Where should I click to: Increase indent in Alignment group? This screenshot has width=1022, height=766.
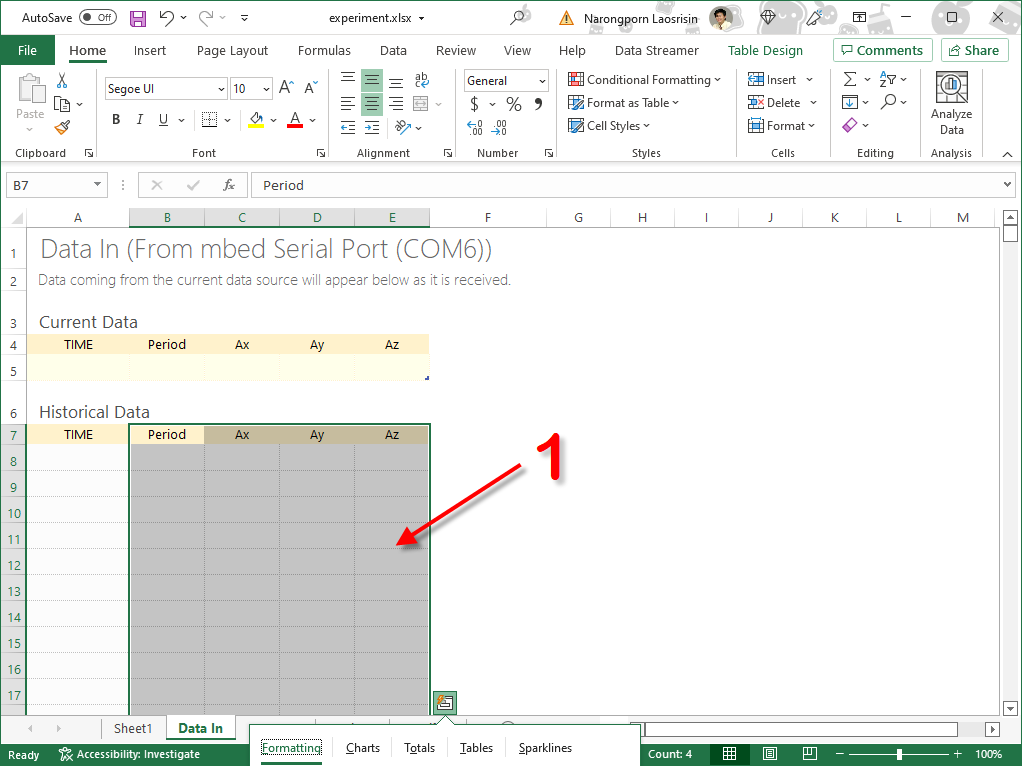click(x=372, y=128)
